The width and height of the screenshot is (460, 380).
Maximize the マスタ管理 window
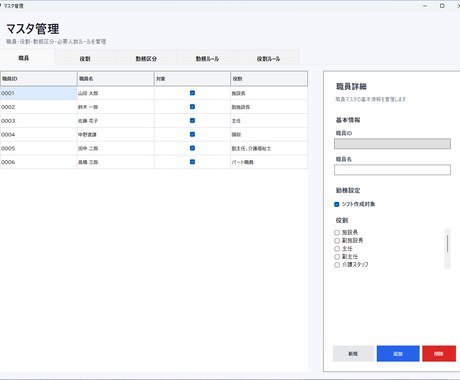coord(442,6)
